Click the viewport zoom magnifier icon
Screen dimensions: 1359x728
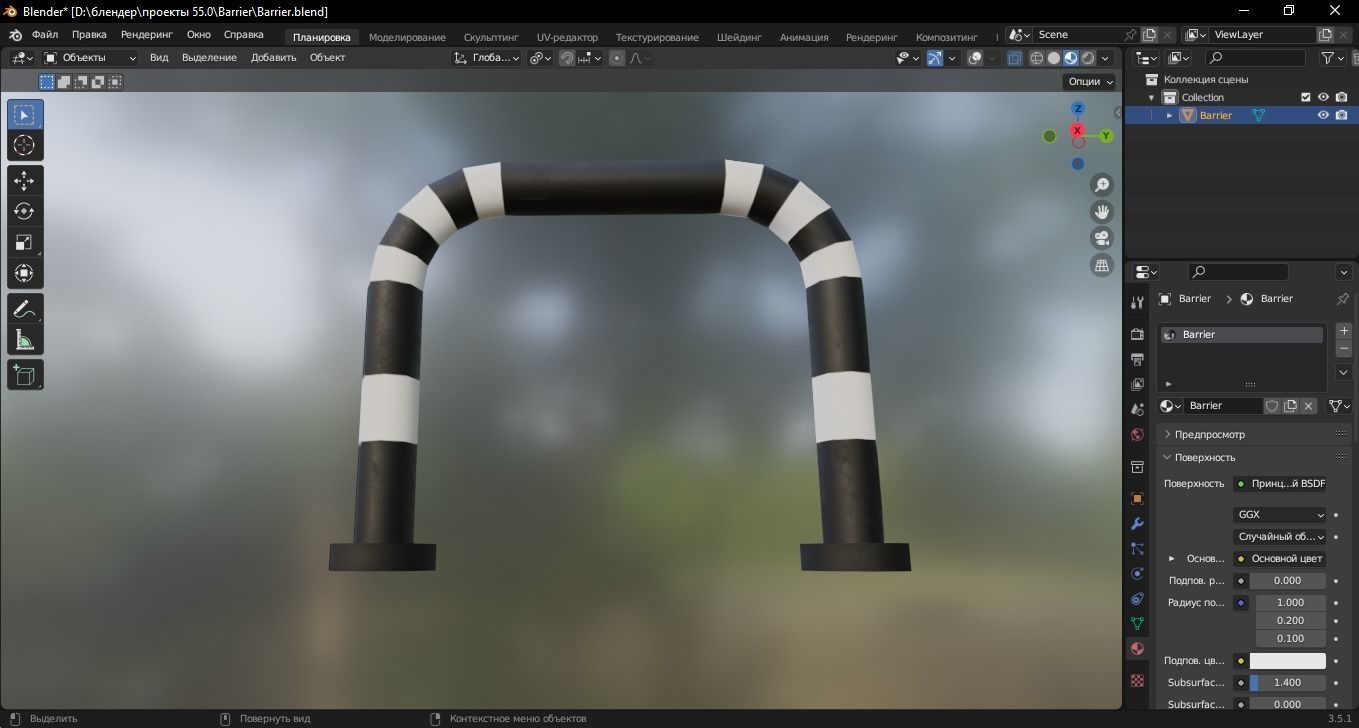1101,185
